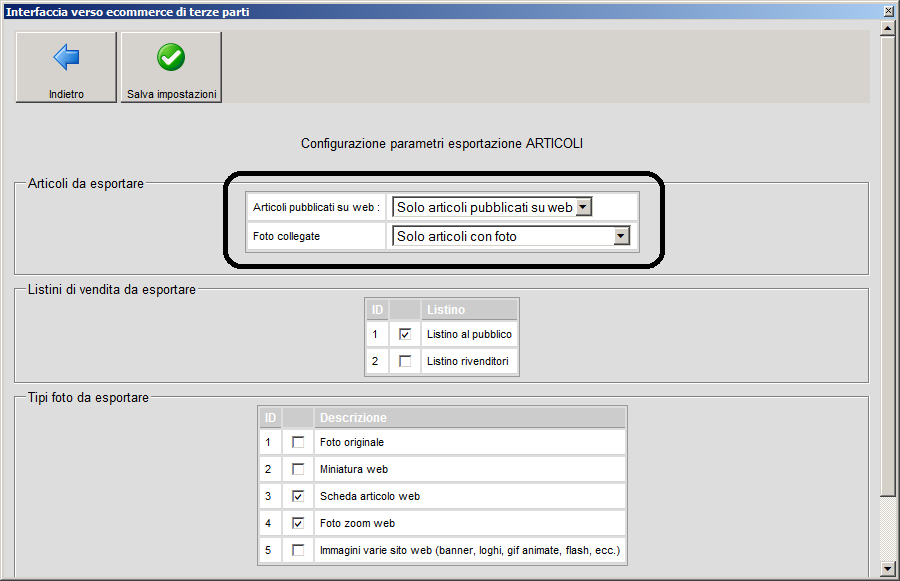
Task: Click 'Solo articoli pubblicati su web' value
Action: [484, 207]
